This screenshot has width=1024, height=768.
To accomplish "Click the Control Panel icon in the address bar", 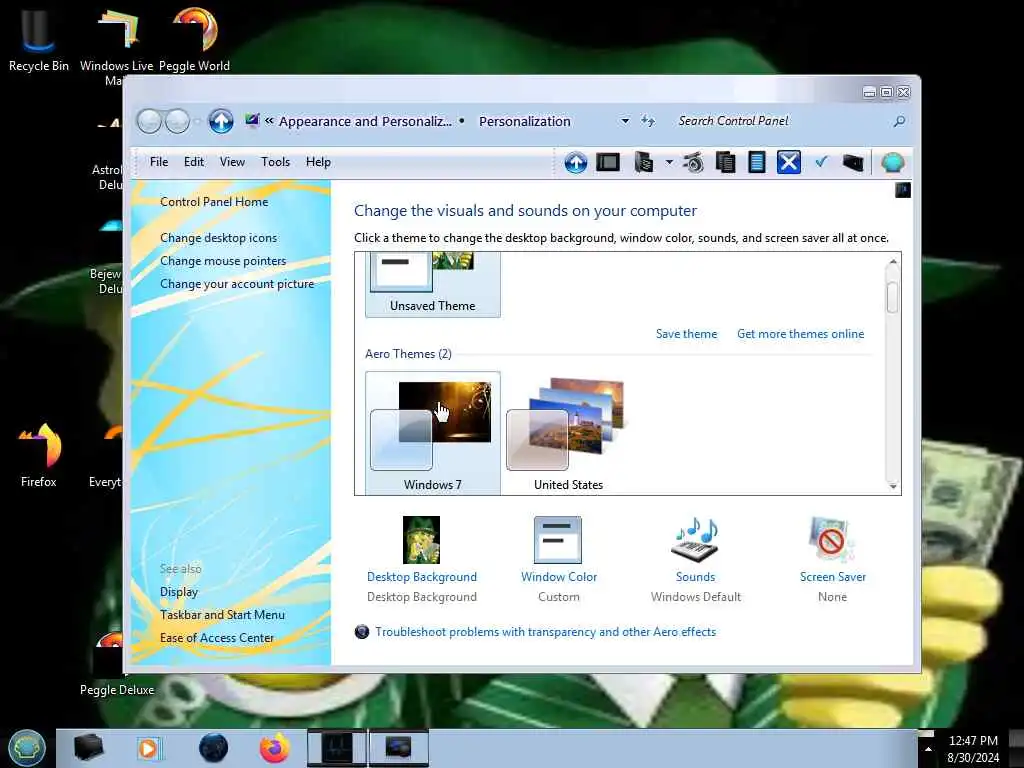I will pyautogui.click(x=252, y=121).
